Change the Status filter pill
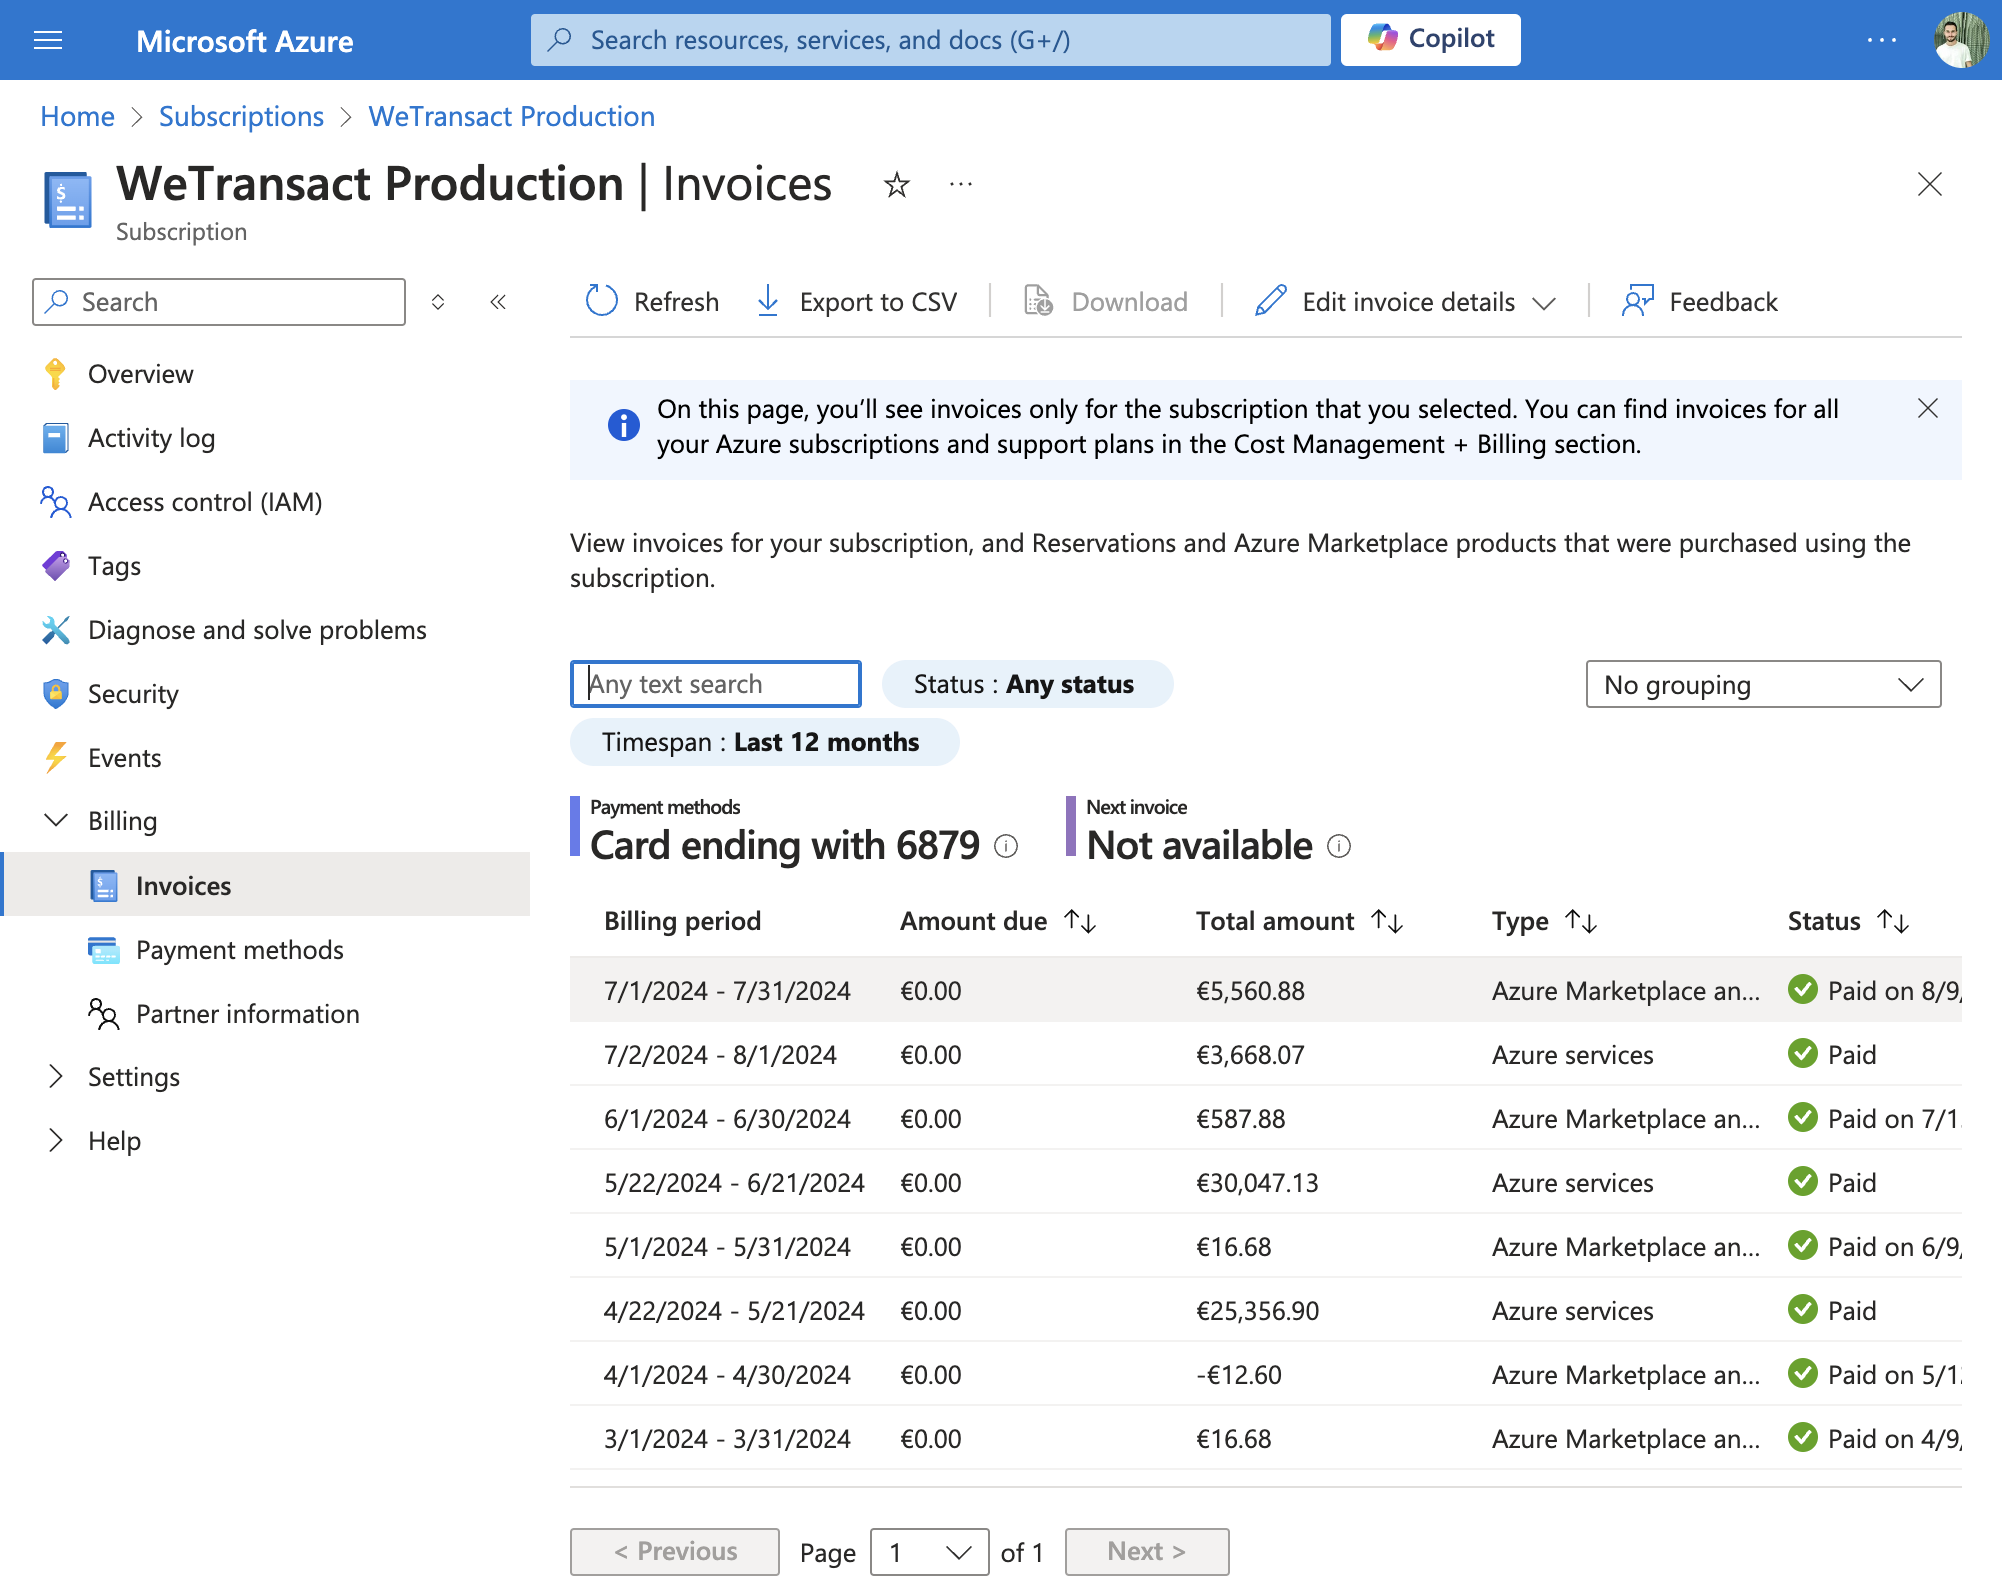This screenshot has height=1576, width=2002. pyautogui.click(x=1027, y=684)
